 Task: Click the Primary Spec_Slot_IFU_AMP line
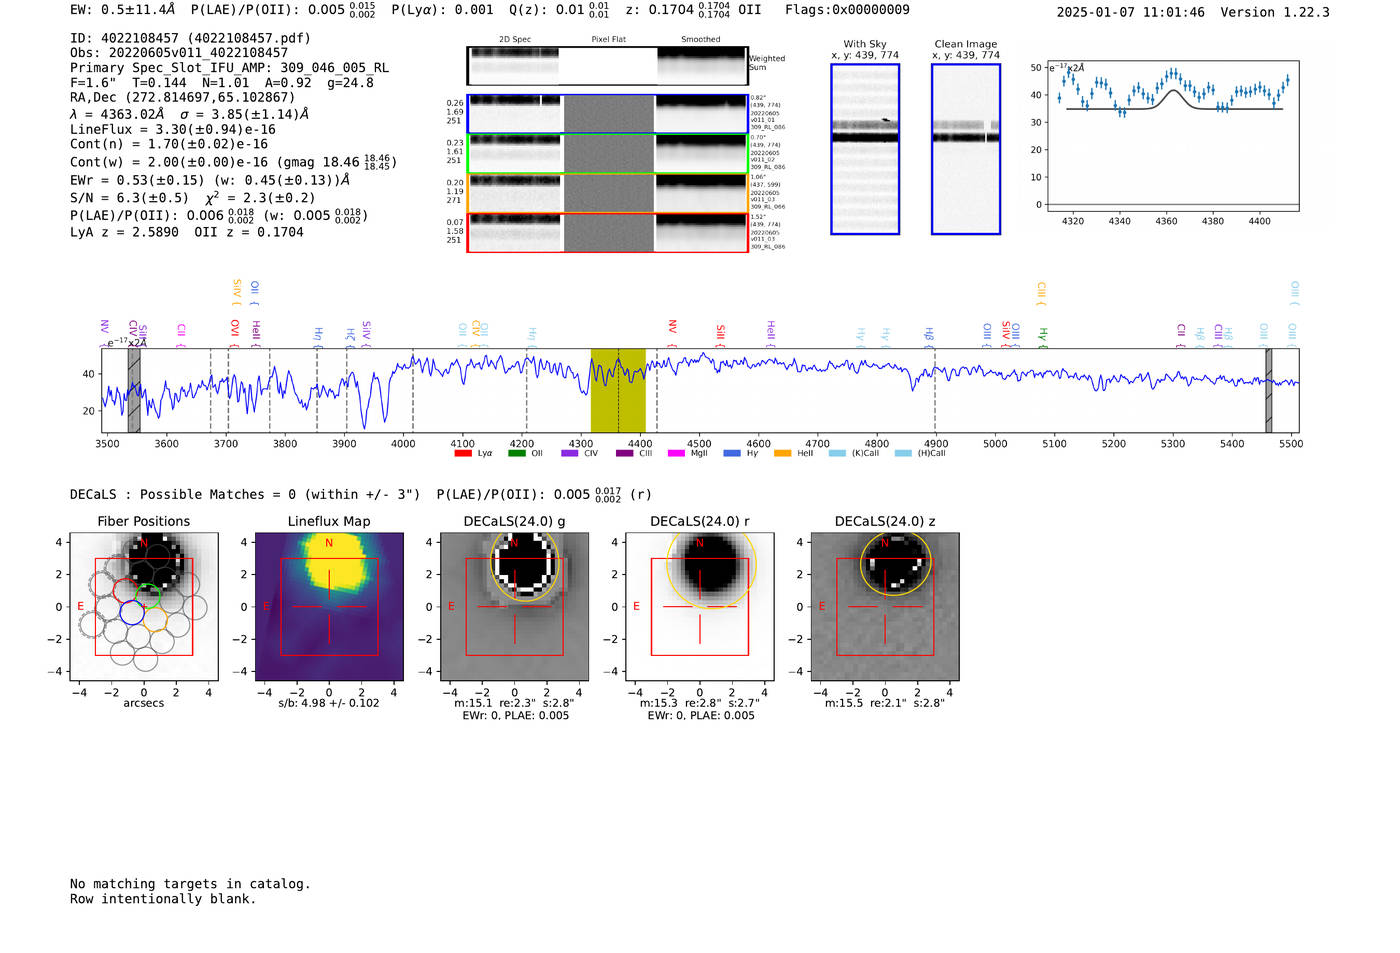pyautogui.click(x=230, y=68)
